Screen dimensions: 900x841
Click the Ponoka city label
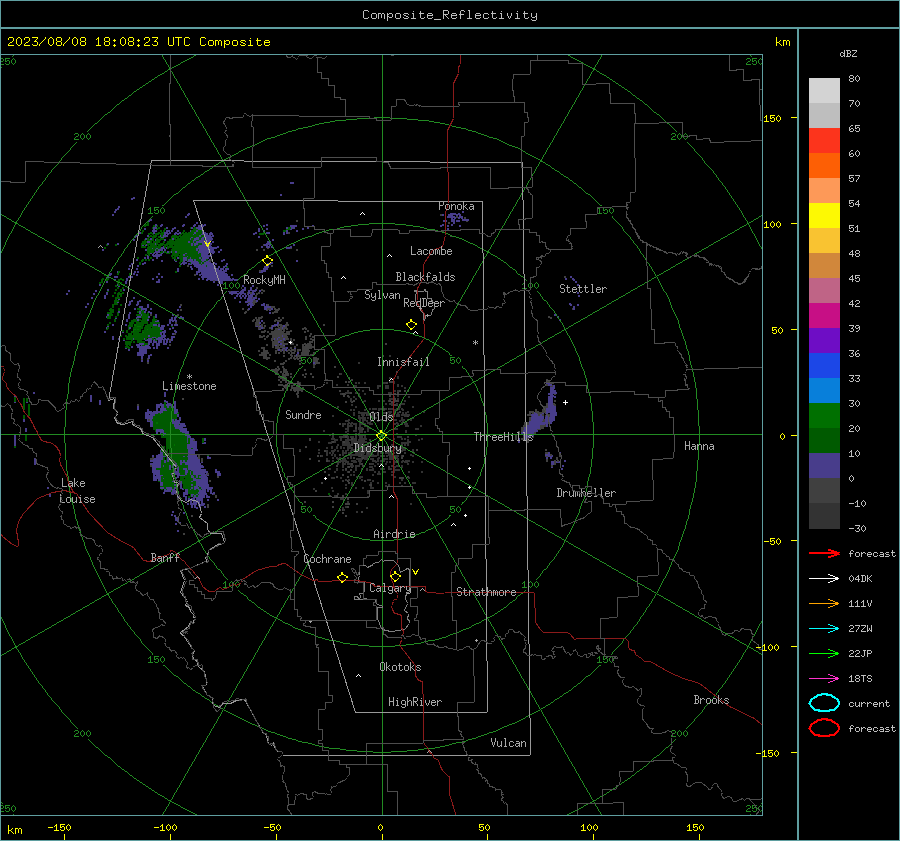coord(456,206)
